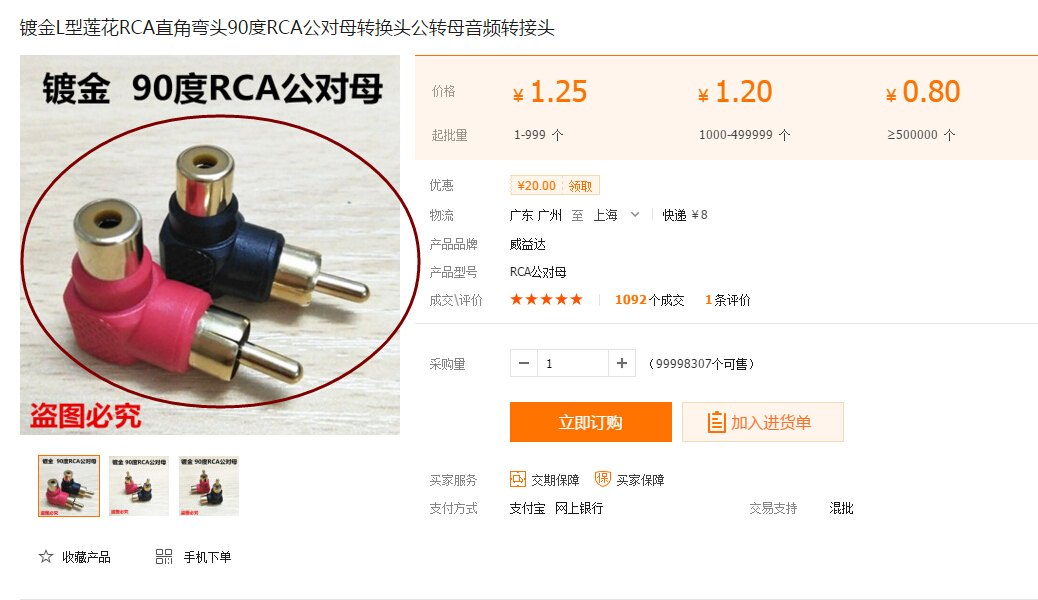Open the 上海 shipping destination selector
The width and height of the screenshot is (1038, 600).
616,215
